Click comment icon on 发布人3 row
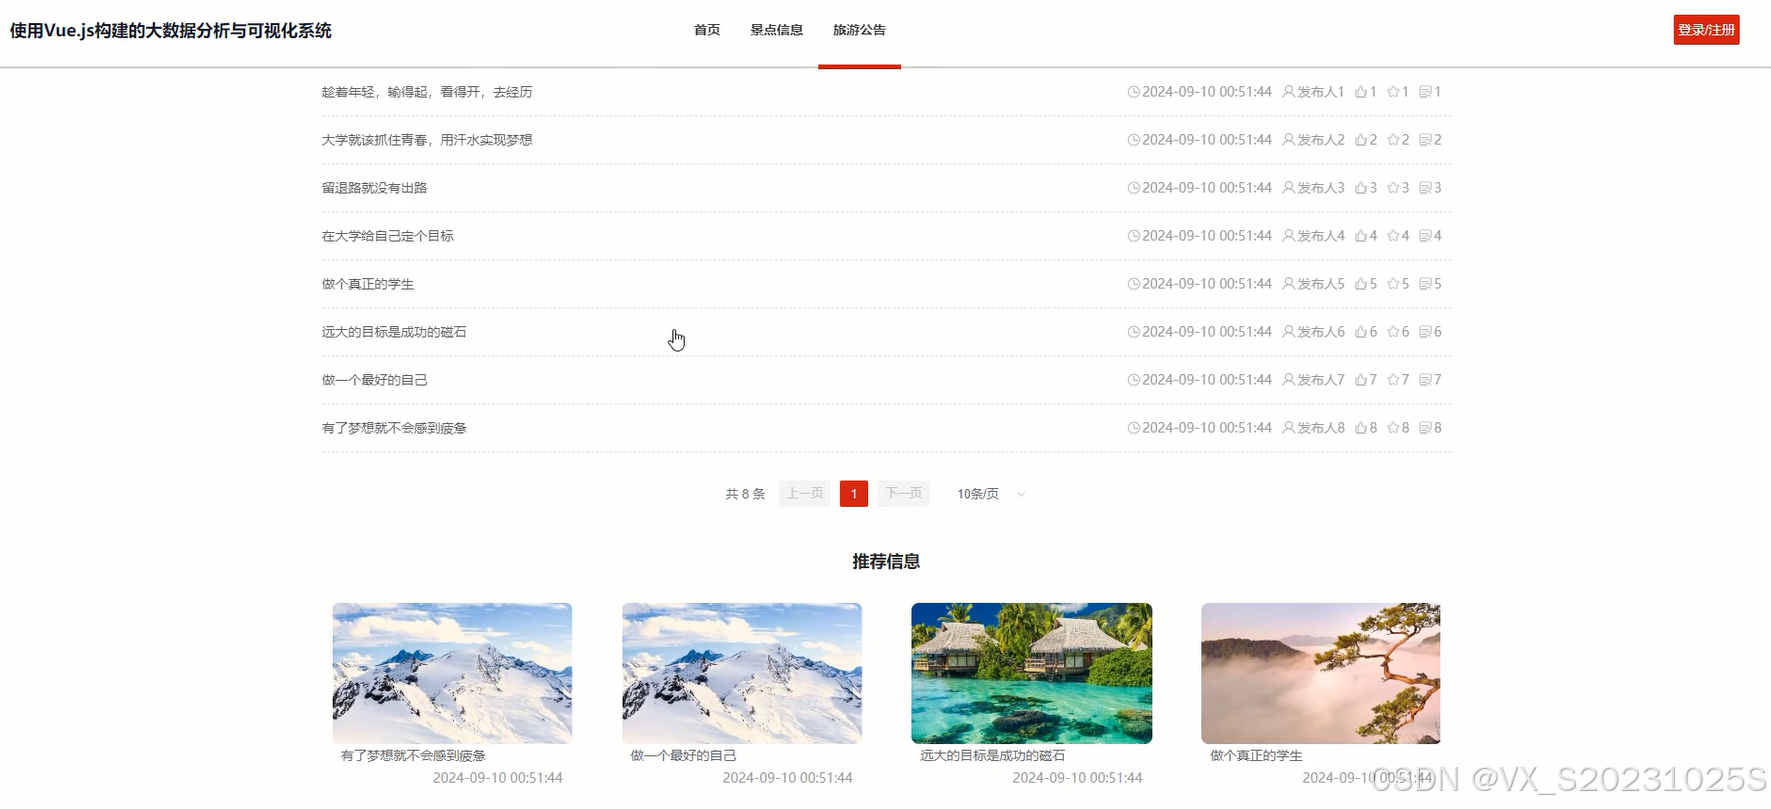1771x809 pixels. coord(1425,188)
